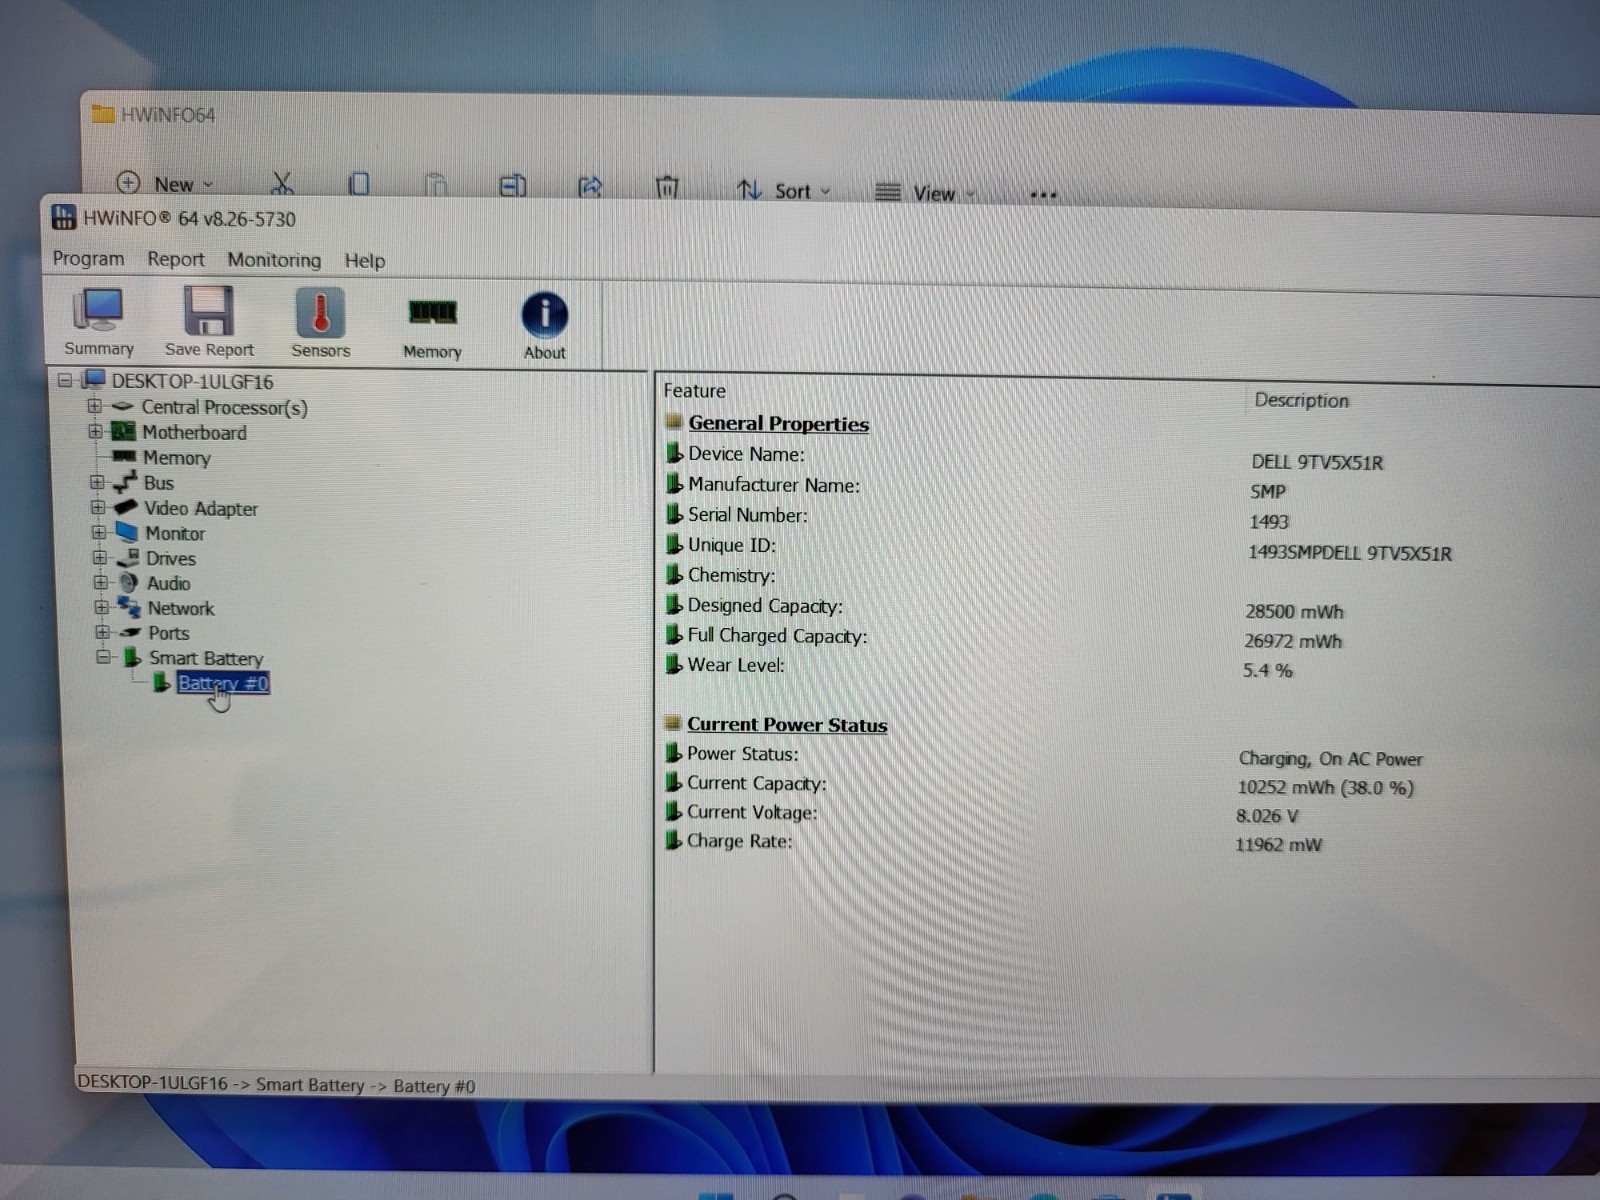The width and height of the screenshot is (1600, 1200).
Task: Open the View dropdown in File Explorer
Action: pos(924,193)
